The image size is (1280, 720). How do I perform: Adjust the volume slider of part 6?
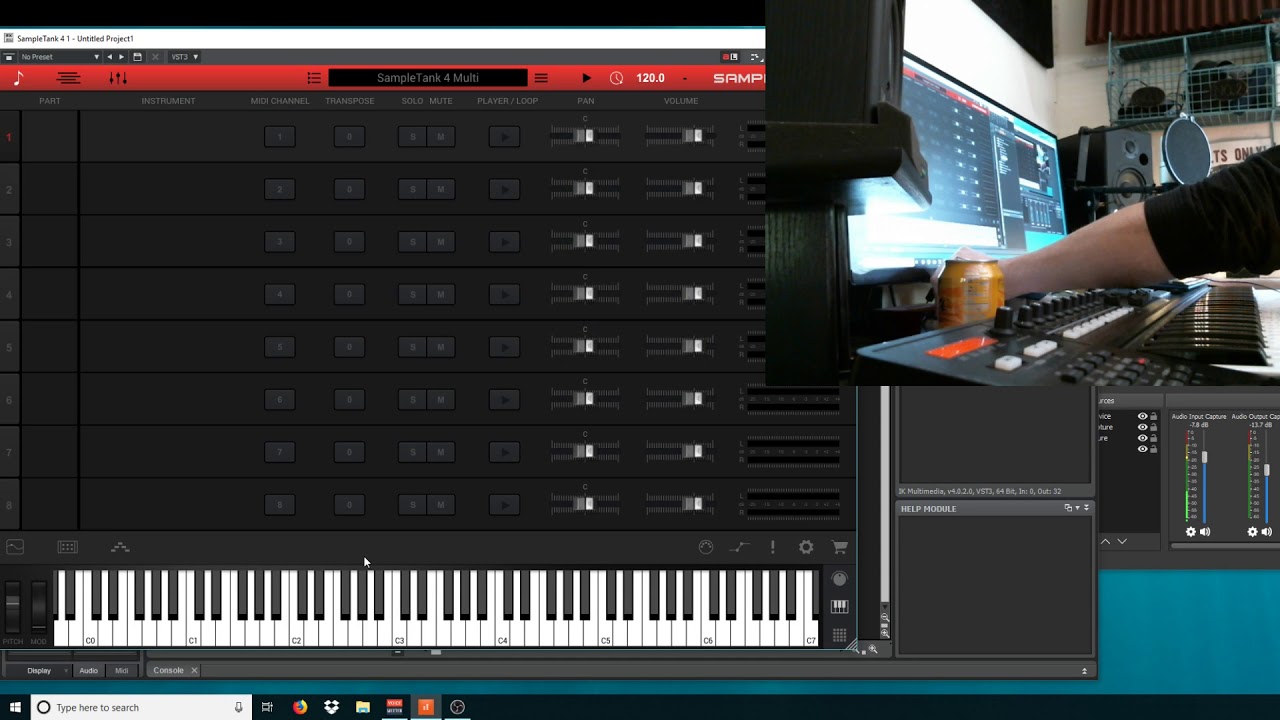point(680,399)
